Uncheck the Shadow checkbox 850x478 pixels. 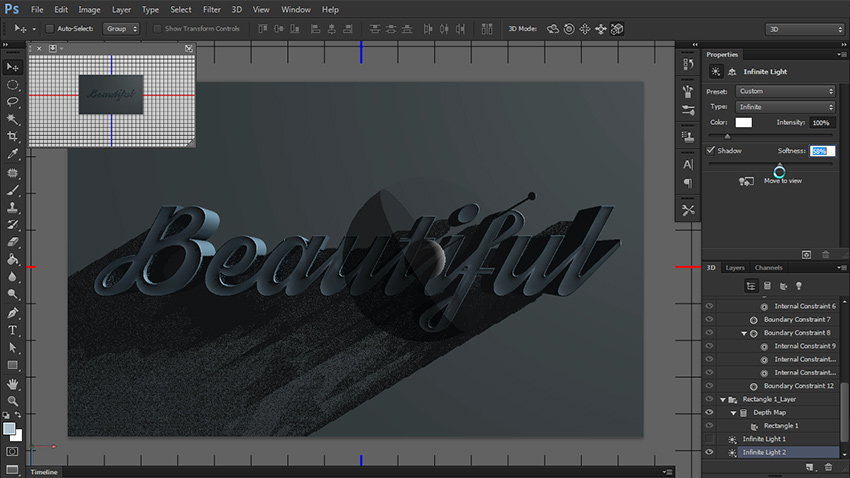tap(711, 151)
